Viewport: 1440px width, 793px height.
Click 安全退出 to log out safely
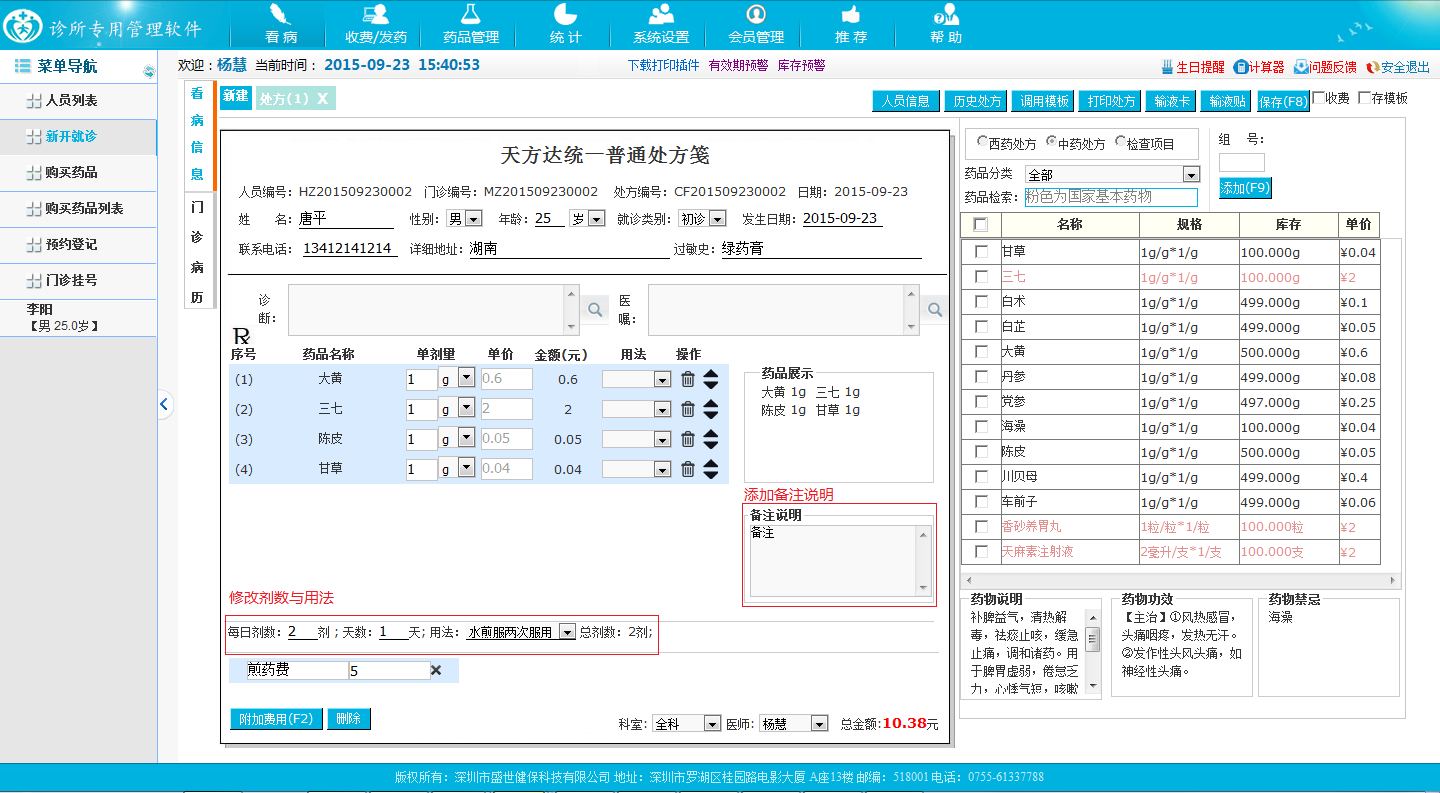(1398, 67)
